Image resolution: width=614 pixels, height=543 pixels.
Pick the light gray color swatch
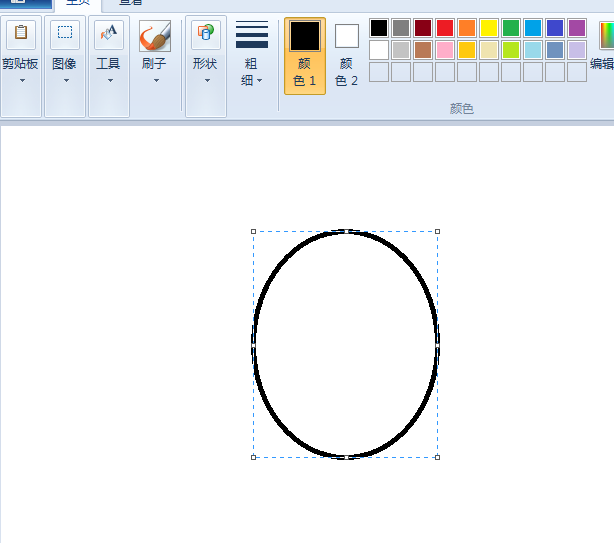click(x=401, y=50)
